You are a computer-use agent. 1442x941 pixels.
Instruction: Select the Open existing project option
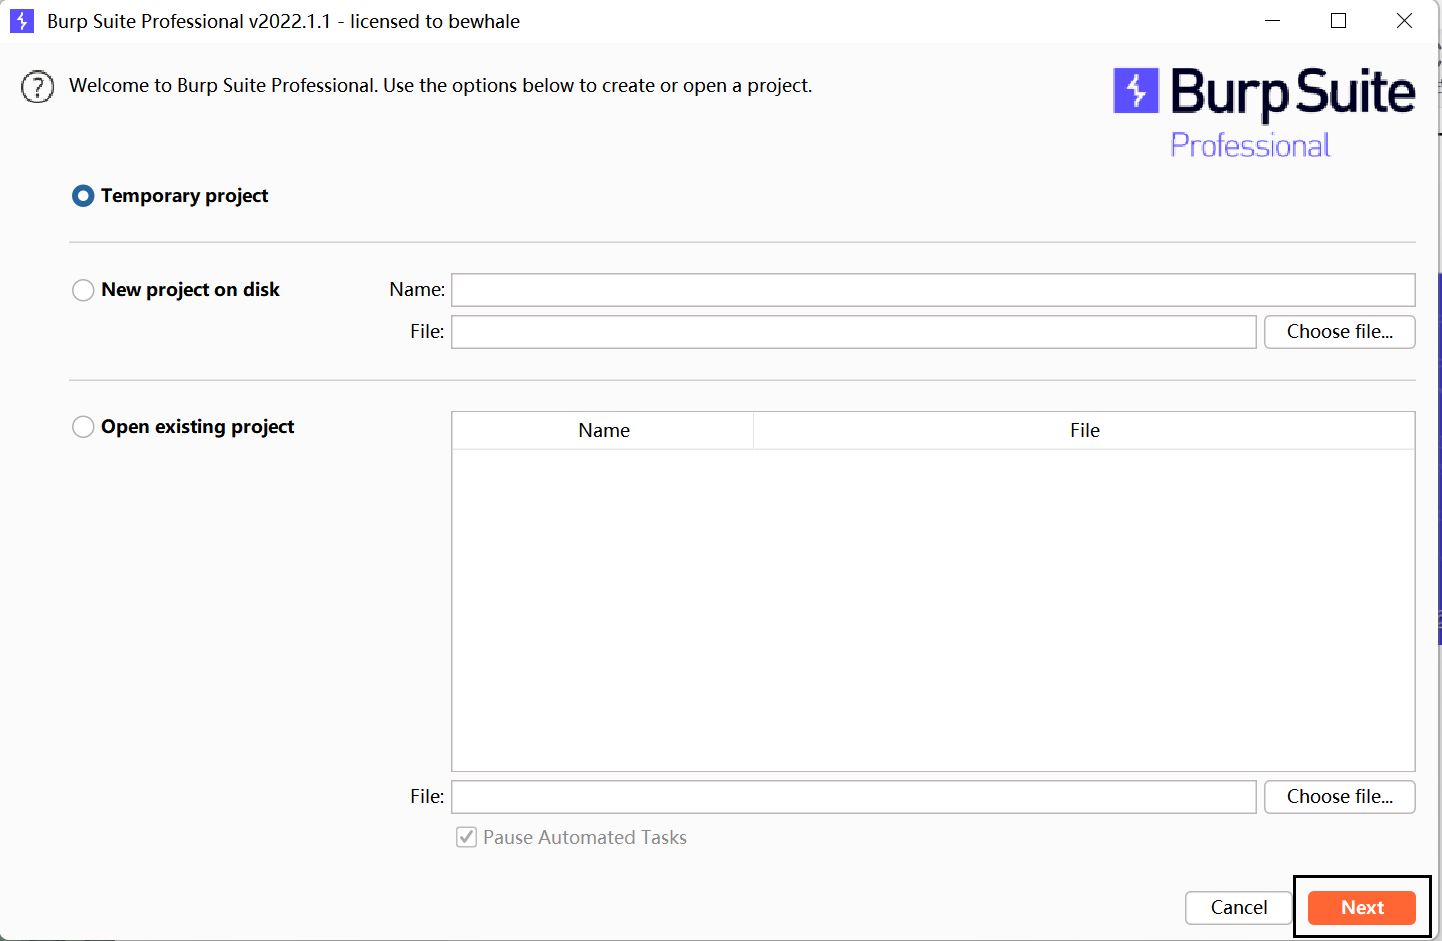83,426
